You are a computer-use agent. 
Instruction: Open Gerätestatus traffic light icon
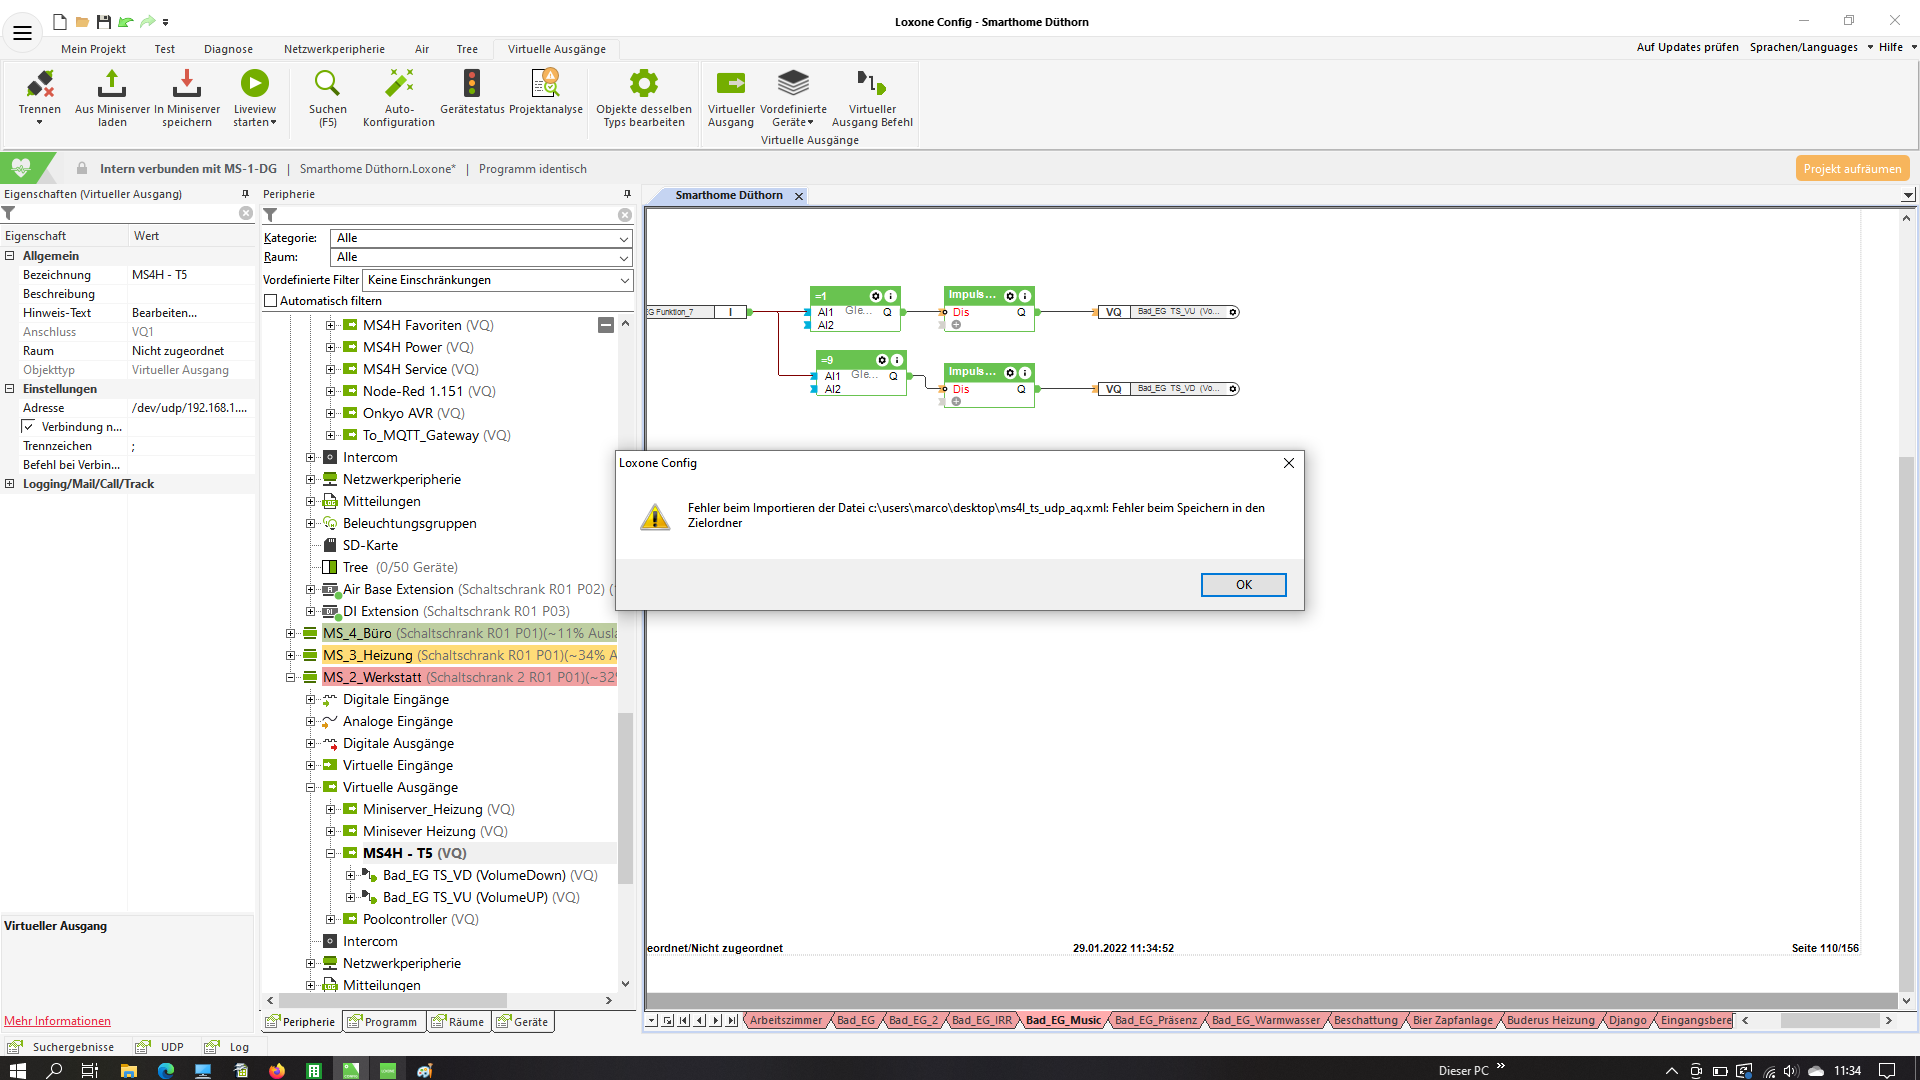[472, 84]
